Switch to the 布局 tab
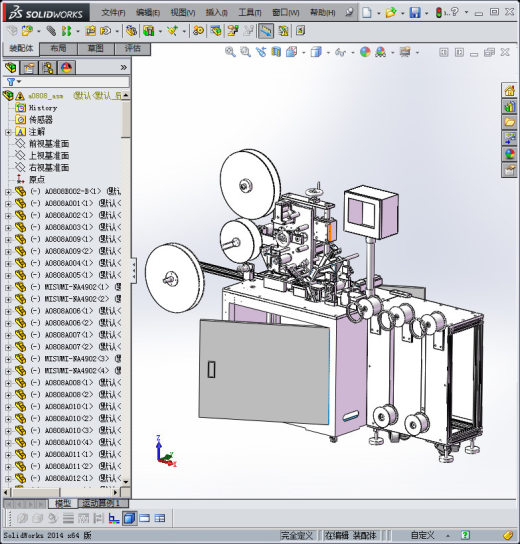Viewport: 520px width, 544px height. pyautogui.click(x=58, y=49)
